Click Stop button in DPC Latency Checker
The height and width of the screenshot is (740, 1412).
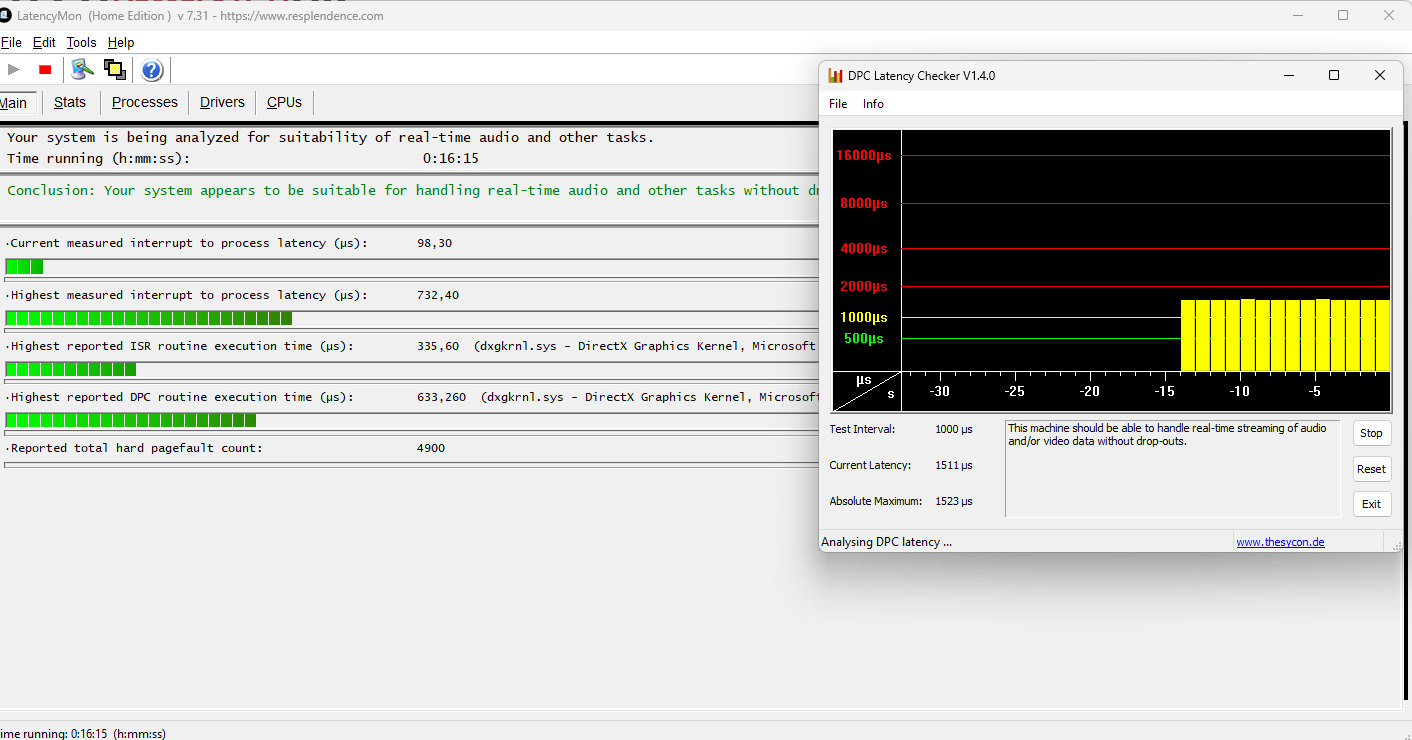[x=1371, y=433]
